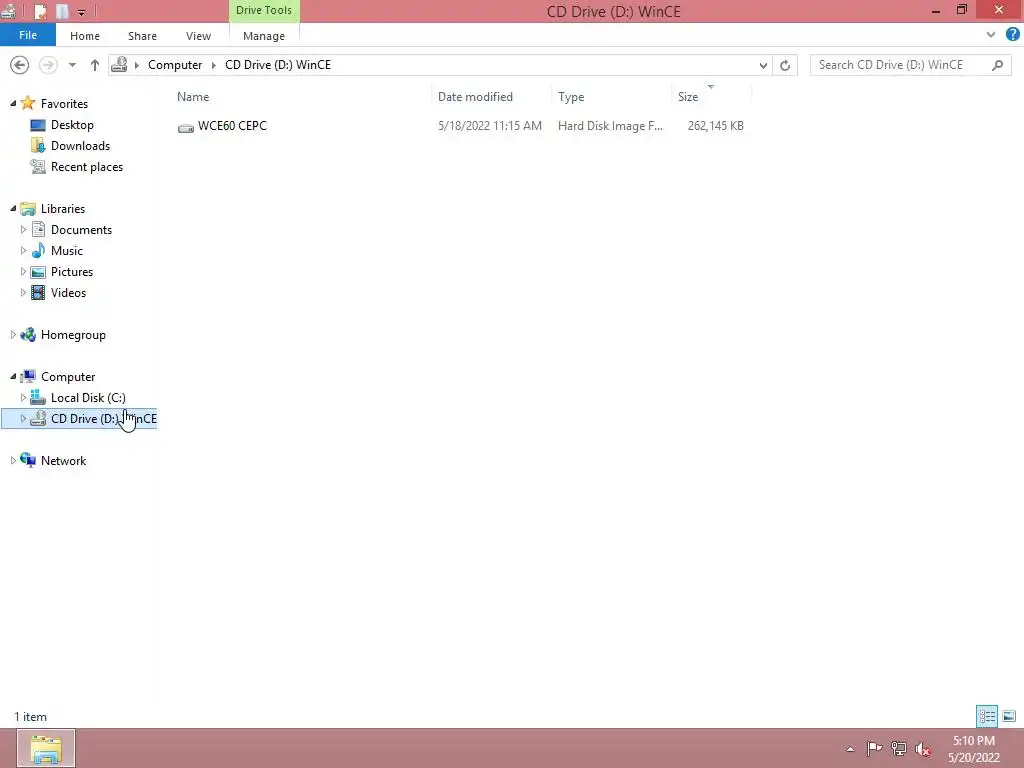
Task: Click the drive icon in address bar
Action: 119,64
